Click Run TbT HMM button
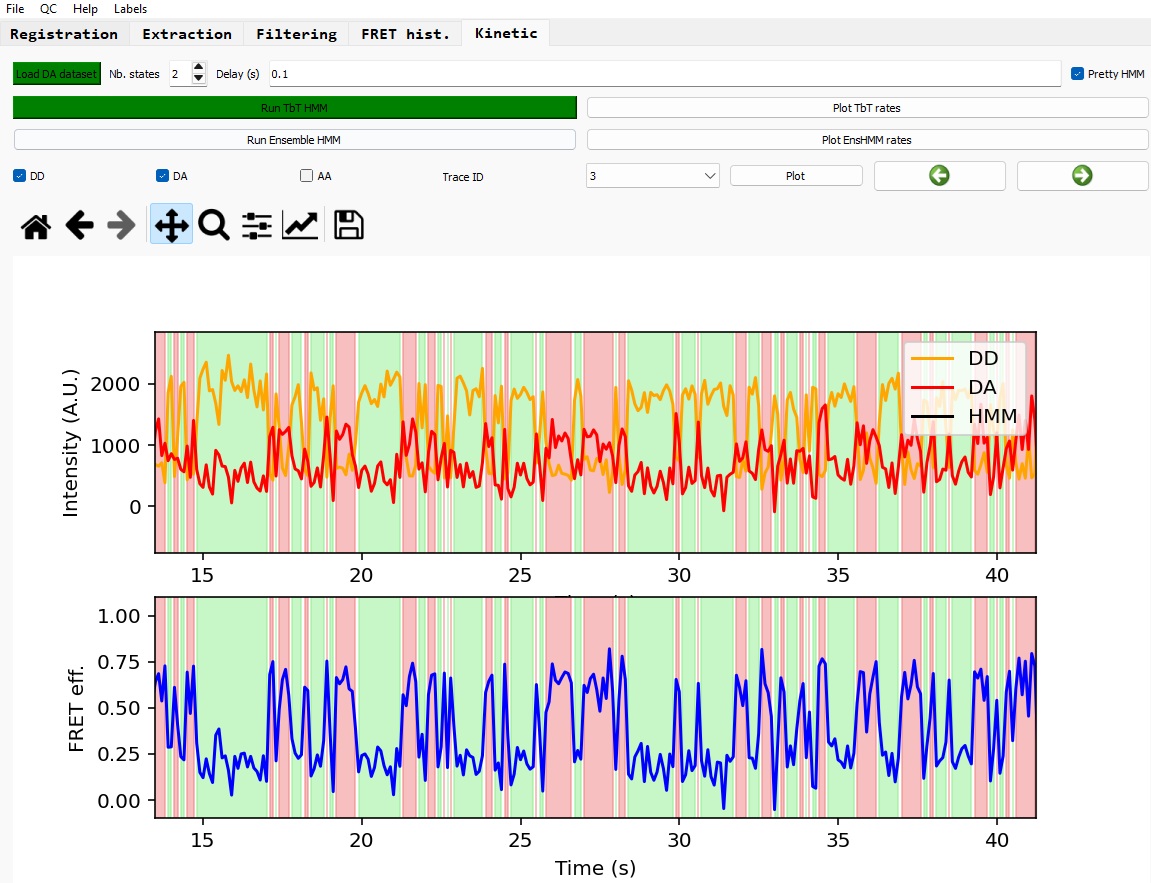This screenshot has height=883, width=1151. (x=294, y=108)
